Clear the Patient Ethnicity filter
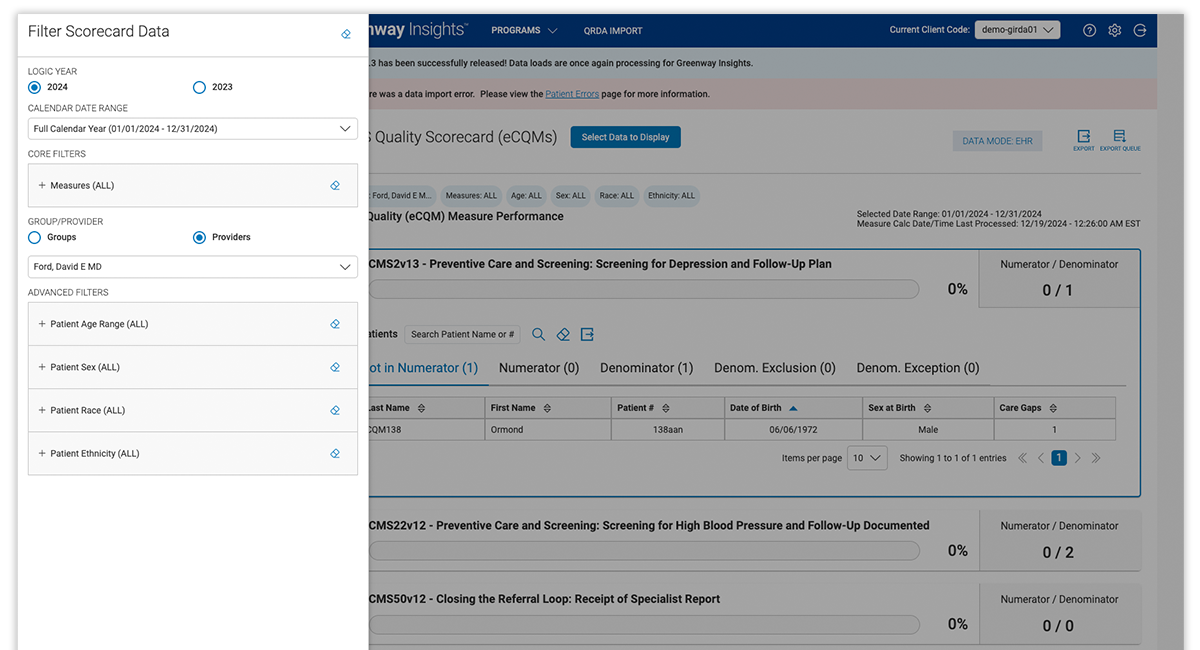Image resolution: width=1200 pixels, height=650 pixels. tap(335, 454)
